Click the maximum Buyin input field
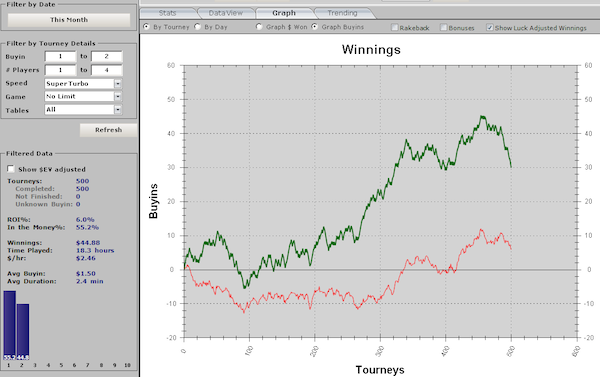The image size is (600, 377). coord(107,57)
